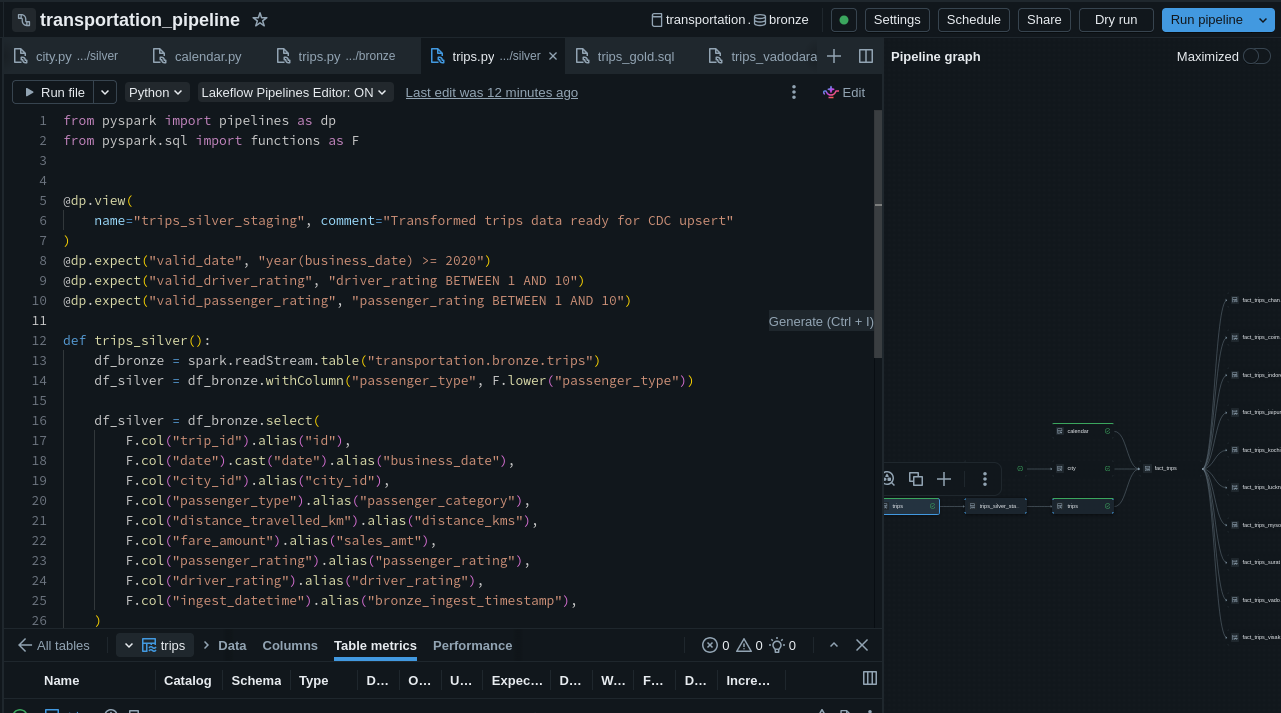
Task: Open the graph toolbar kebab menu icon
Action: [x=985, y=479]
